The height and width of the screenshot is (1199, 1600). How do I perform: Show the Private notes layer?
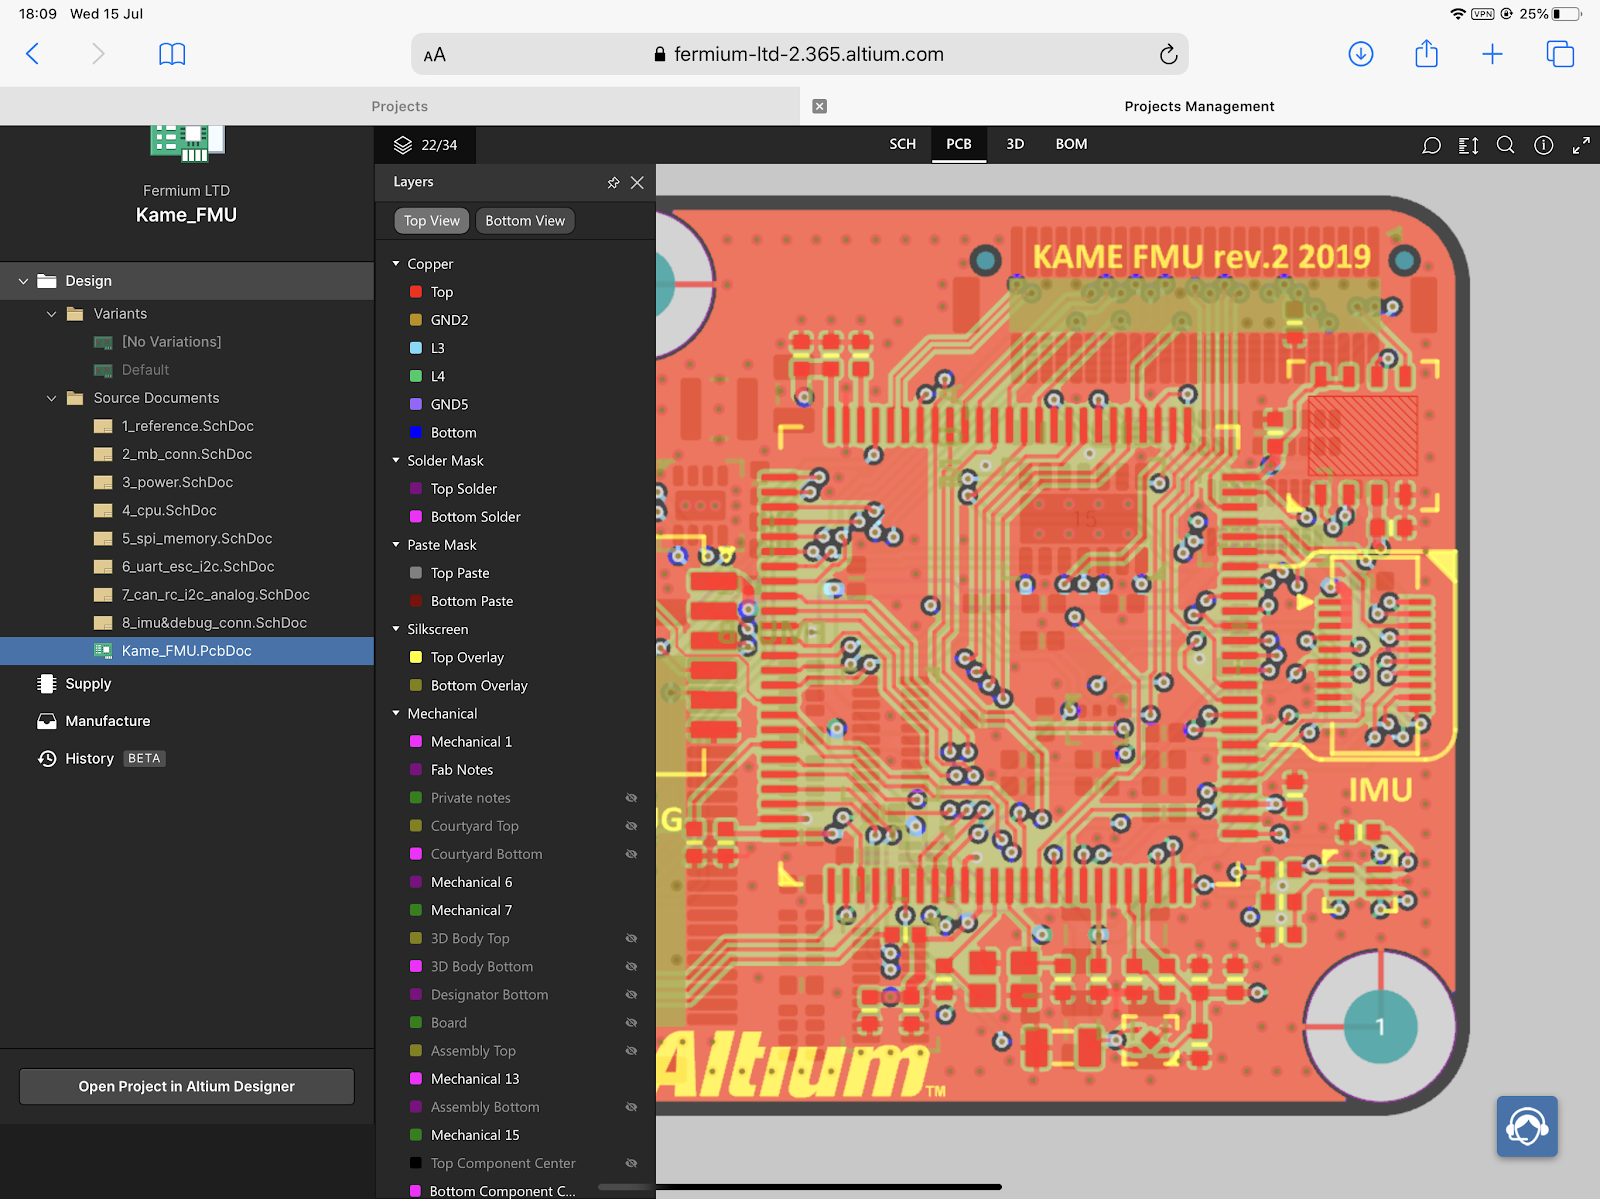tap(631, 798)
